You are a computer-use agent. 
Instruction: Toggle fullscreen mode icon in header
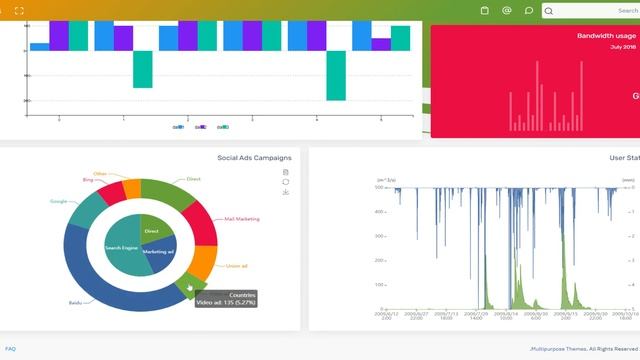19,11
